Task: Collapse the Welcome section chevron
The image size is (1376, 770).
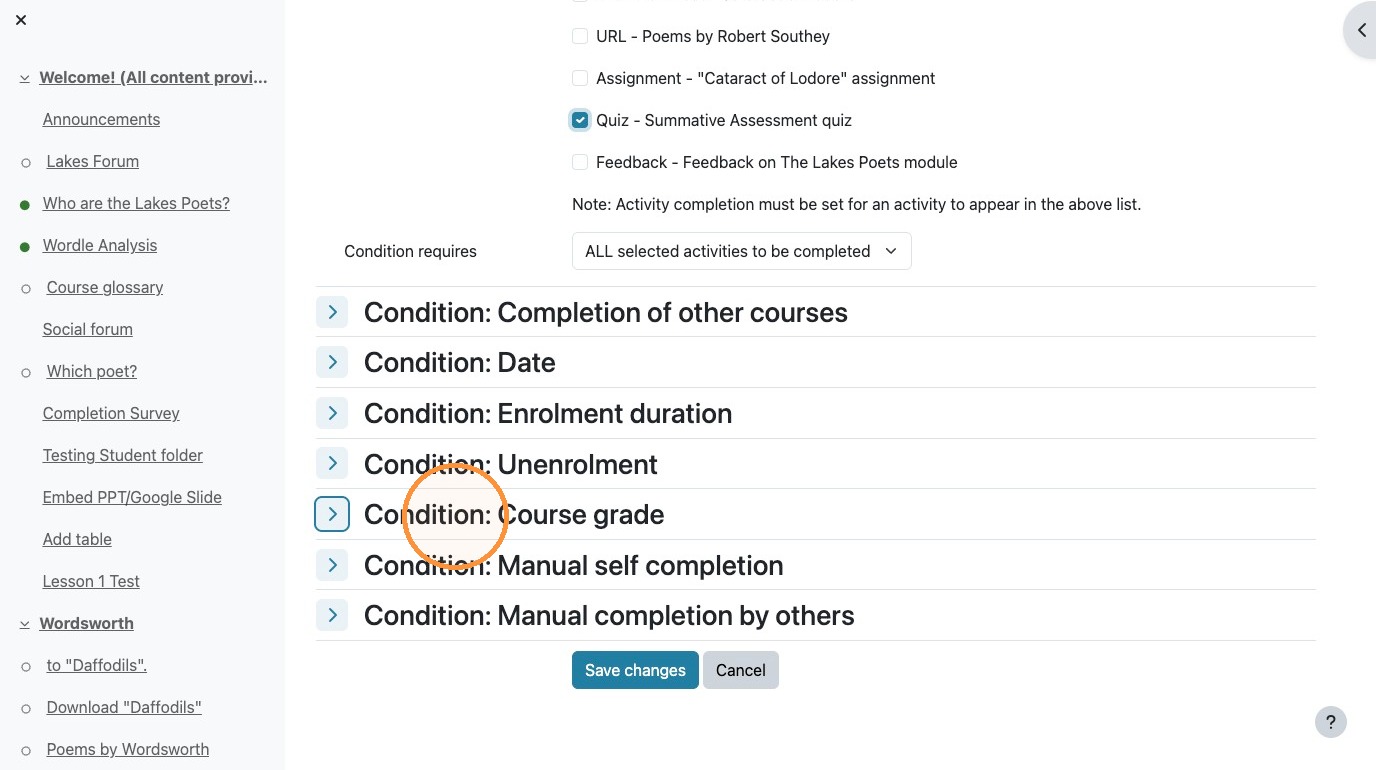Action: (25, 78)
